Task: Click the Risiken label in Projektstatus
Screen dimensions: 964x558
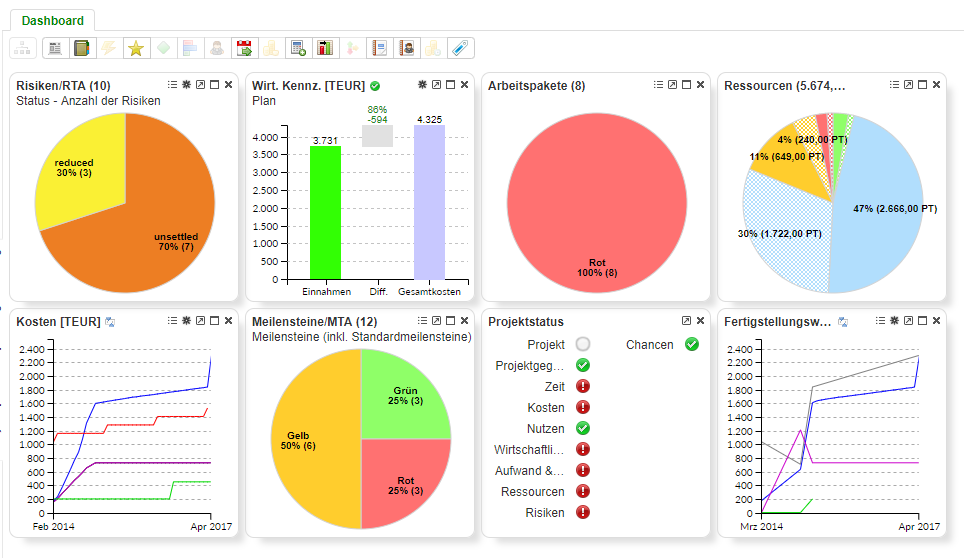Action: pyautogui.click(x=545, y=512)
